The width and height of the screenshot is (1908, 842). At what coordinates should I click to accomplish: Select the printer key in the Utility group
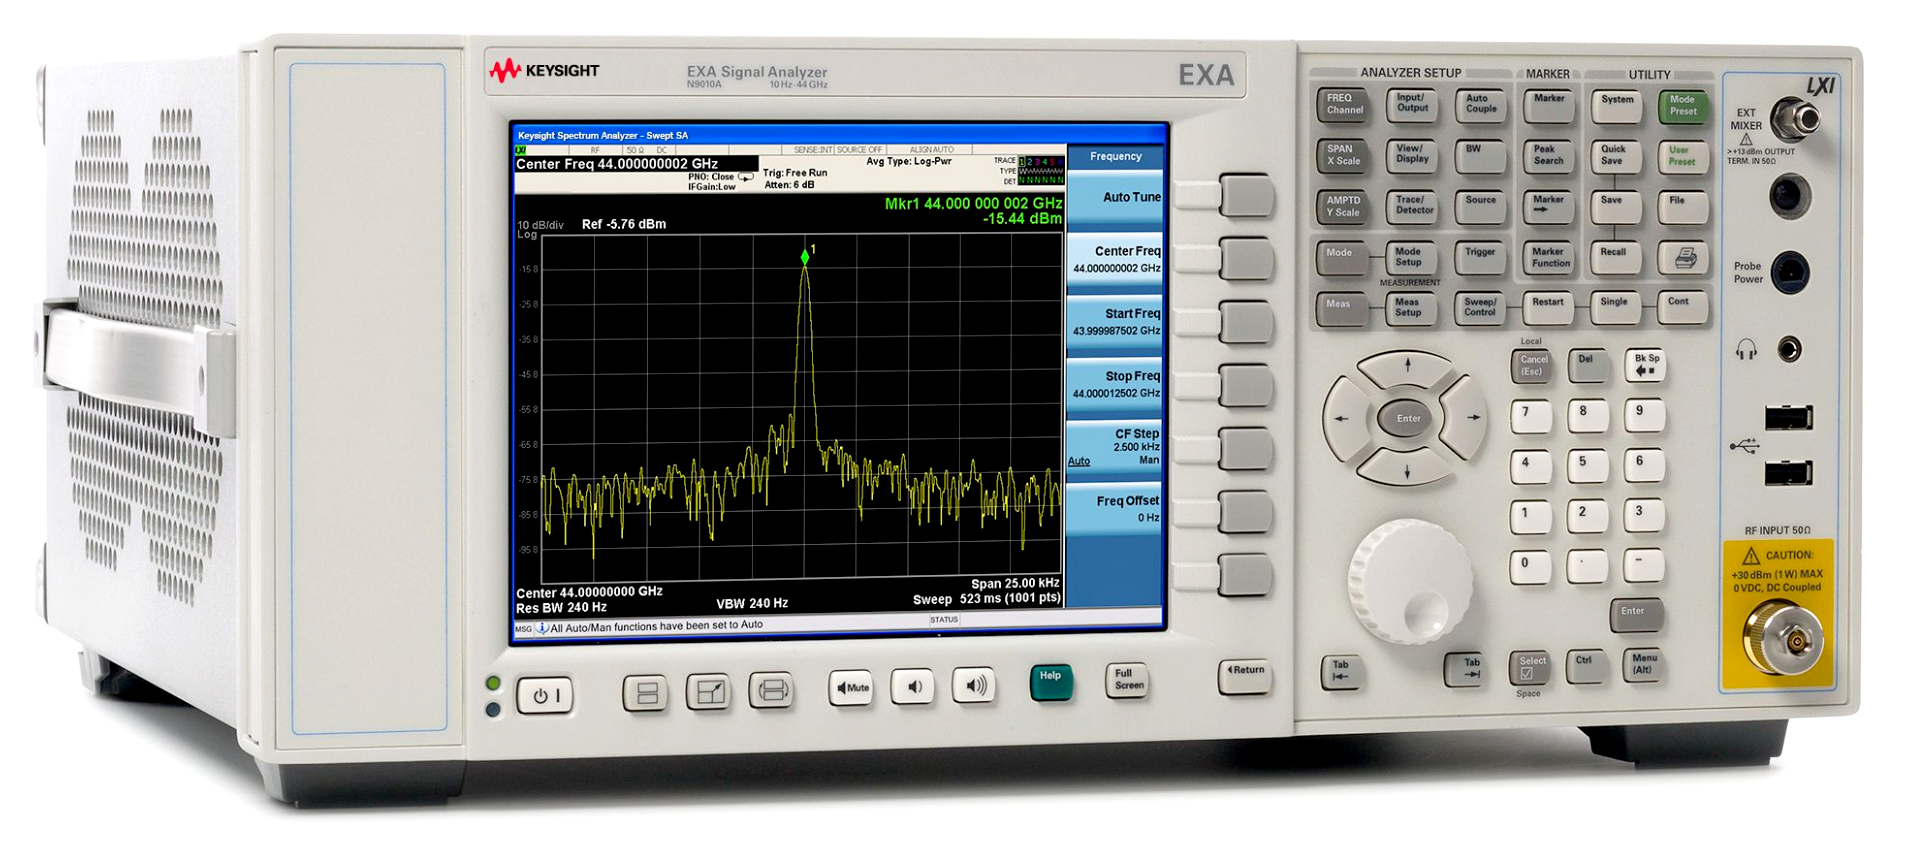pos(1684,258)
